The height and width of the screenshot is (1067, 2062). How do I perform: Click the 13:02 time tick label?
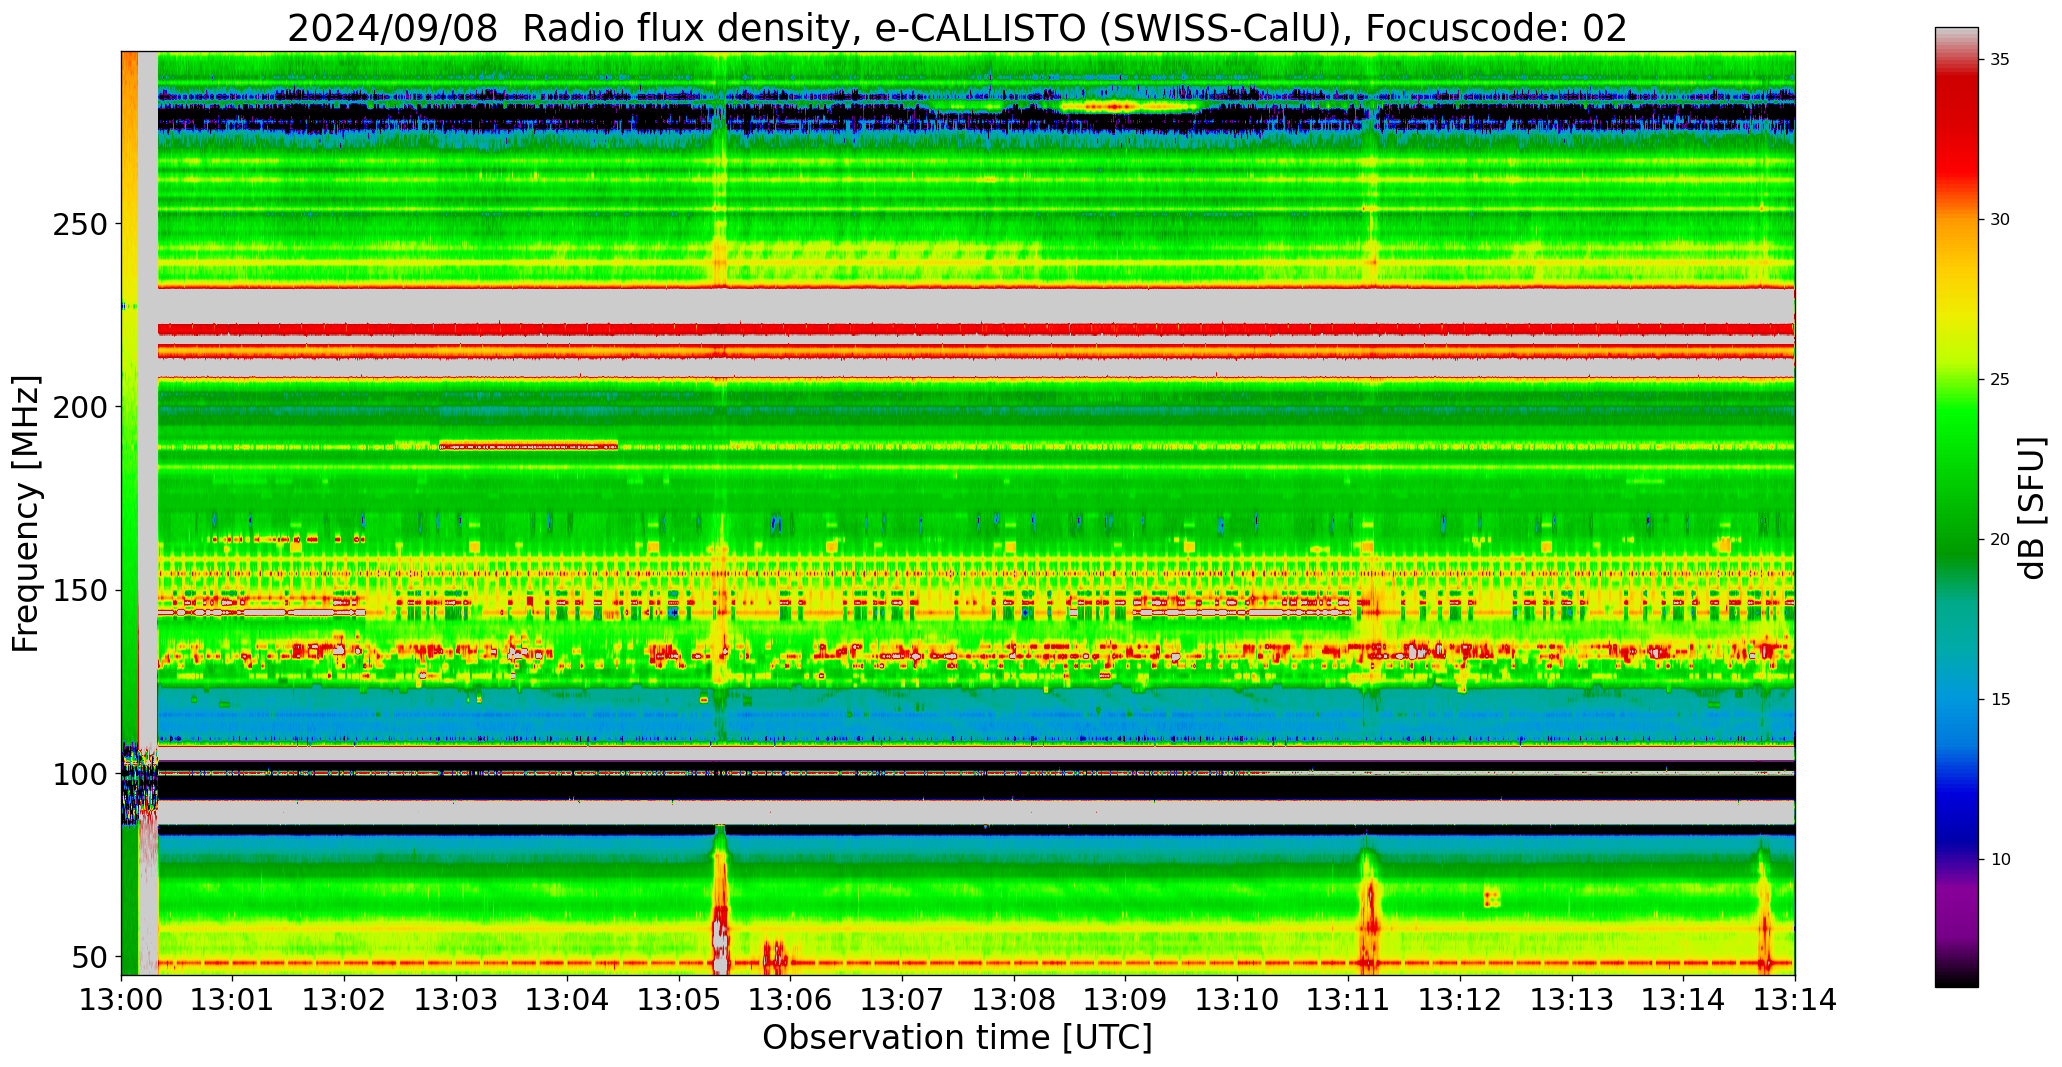pyautogui.click(x=345, y=1000)
